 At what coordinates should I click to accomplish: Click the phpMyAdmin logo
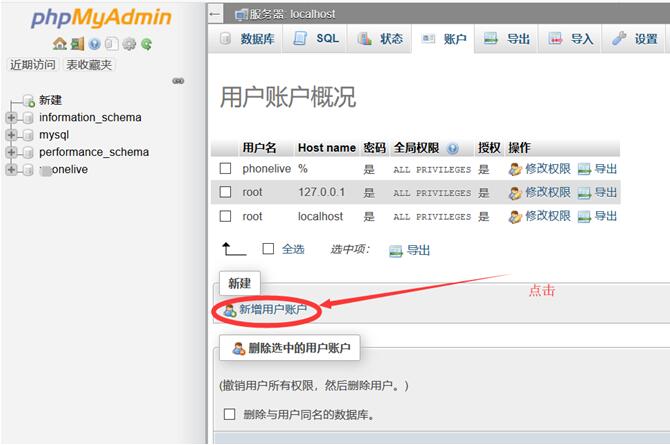pyautogui.click(x=101, y=18)
